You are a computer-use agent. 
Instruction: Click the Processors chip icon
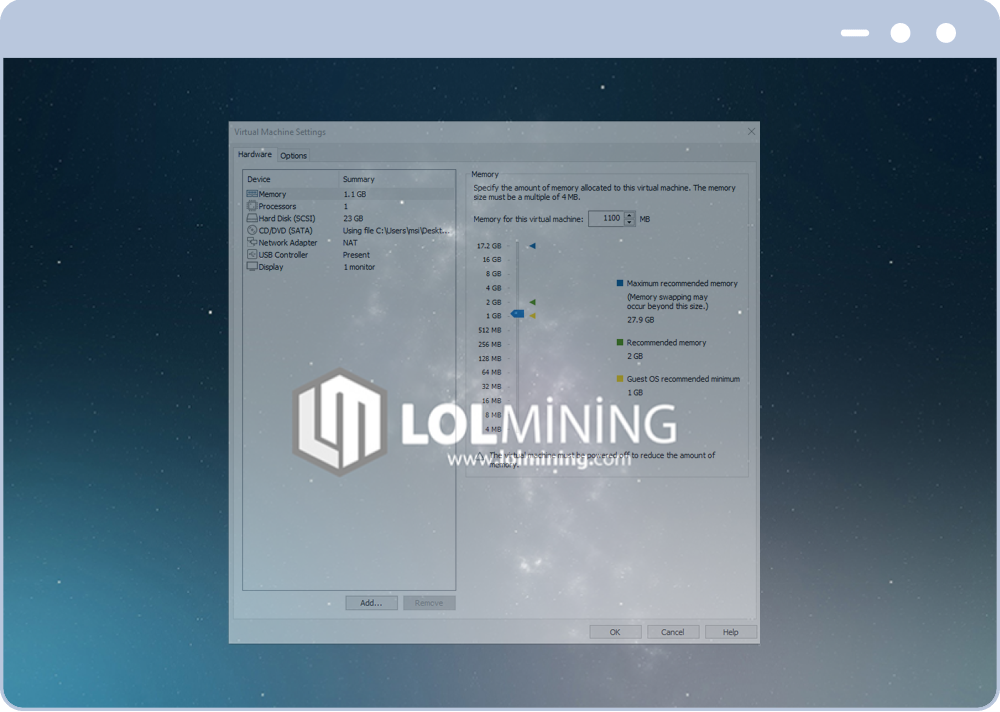coord(252,206)
